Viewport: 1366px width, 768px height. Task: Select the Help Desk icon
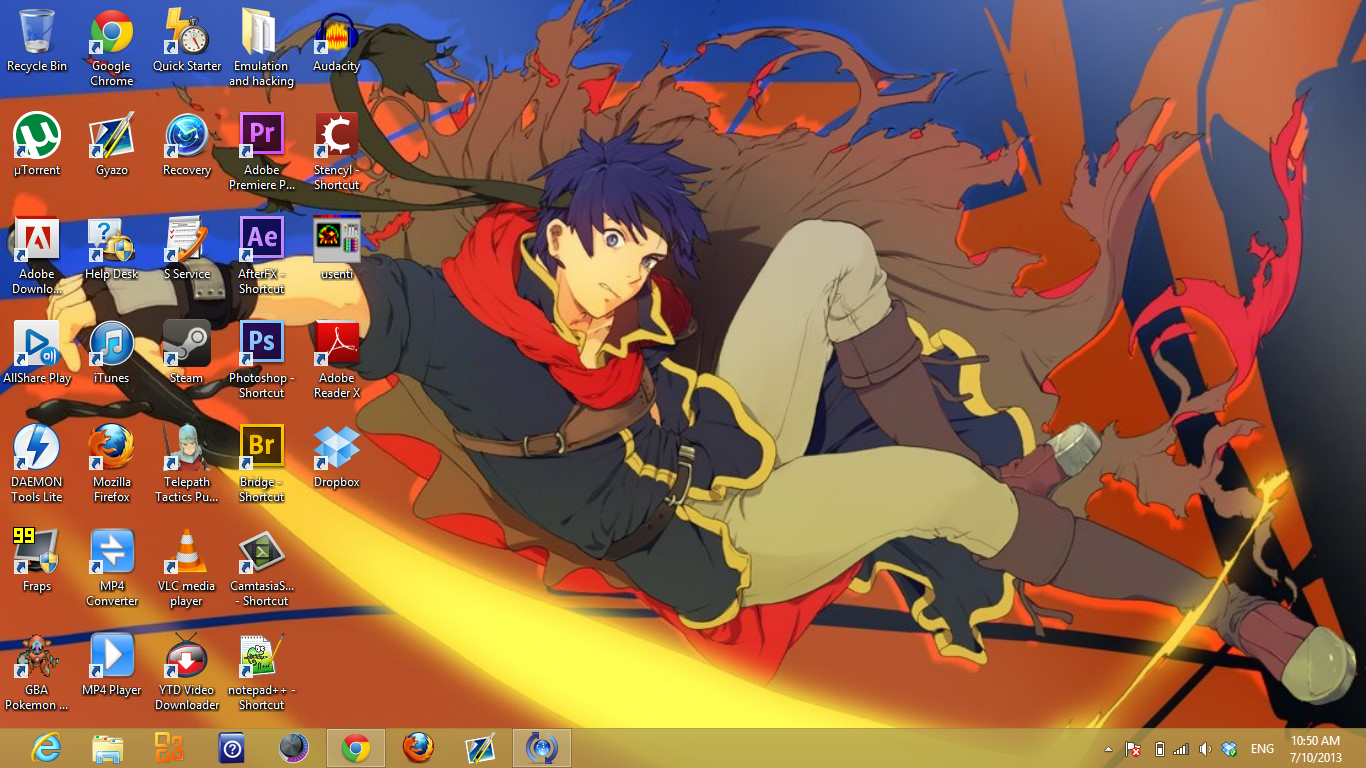click(112, 249)
